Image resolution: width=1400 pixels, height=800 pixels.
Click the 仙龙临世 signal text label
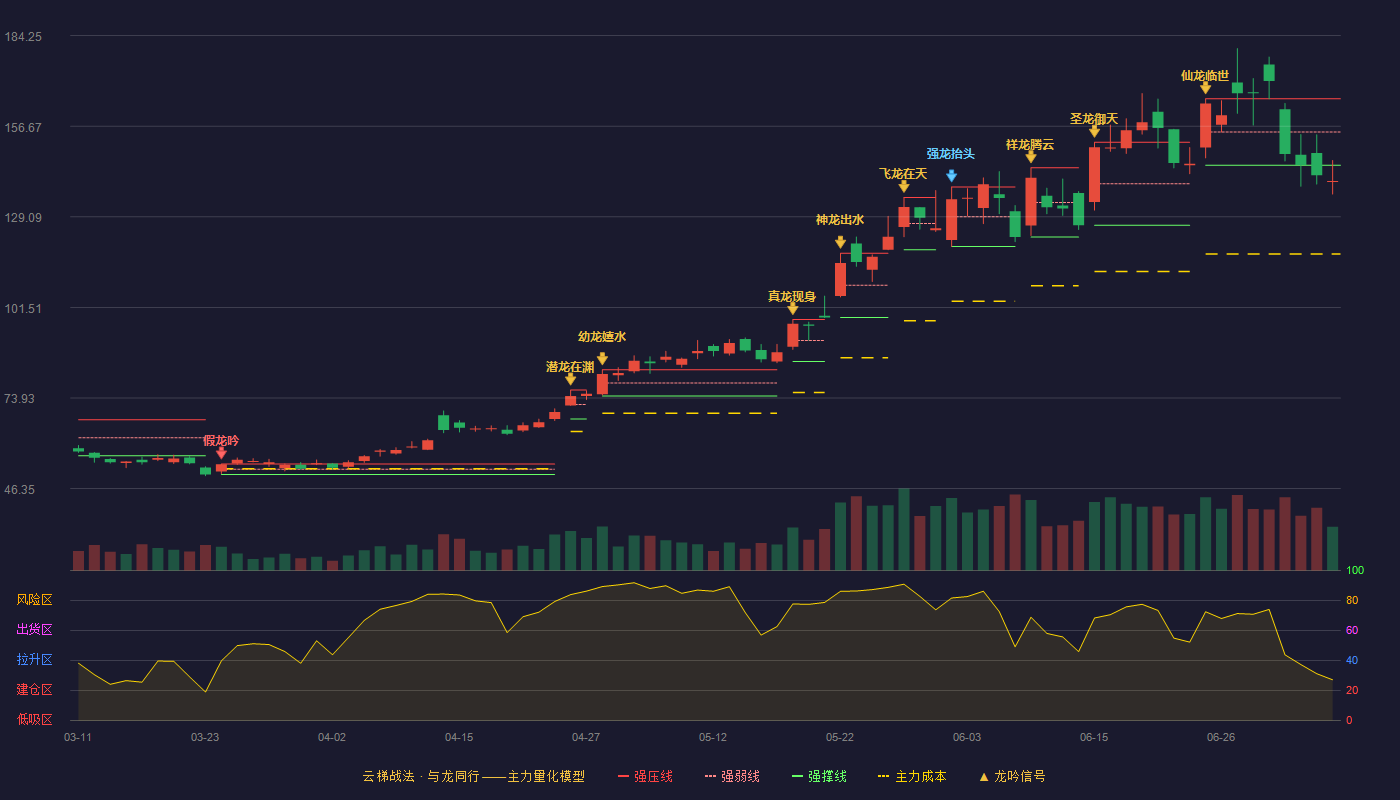coord(1205,76)
